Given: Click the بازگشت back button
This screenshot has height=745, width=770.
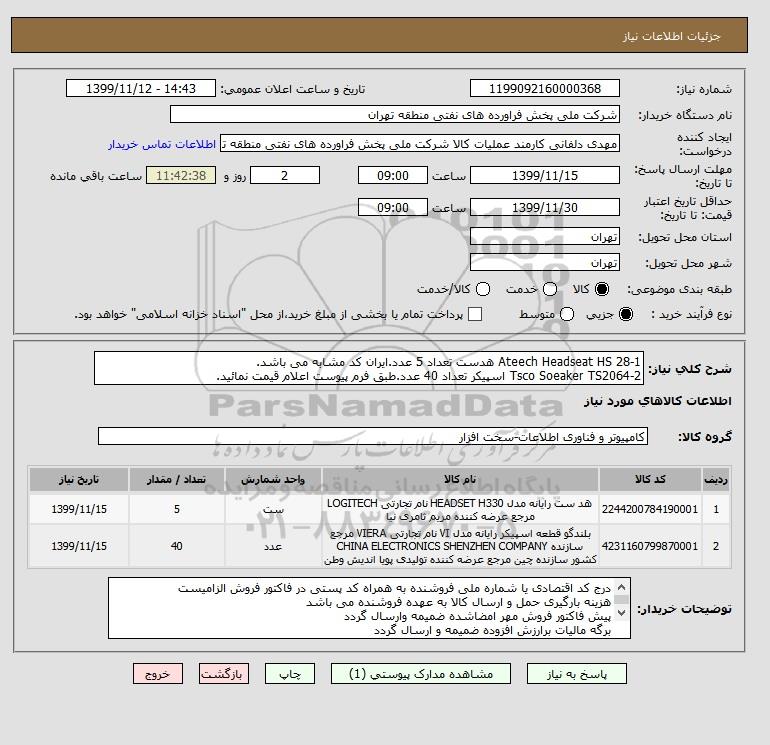Looking at the screenshot, I should point(224,674).
